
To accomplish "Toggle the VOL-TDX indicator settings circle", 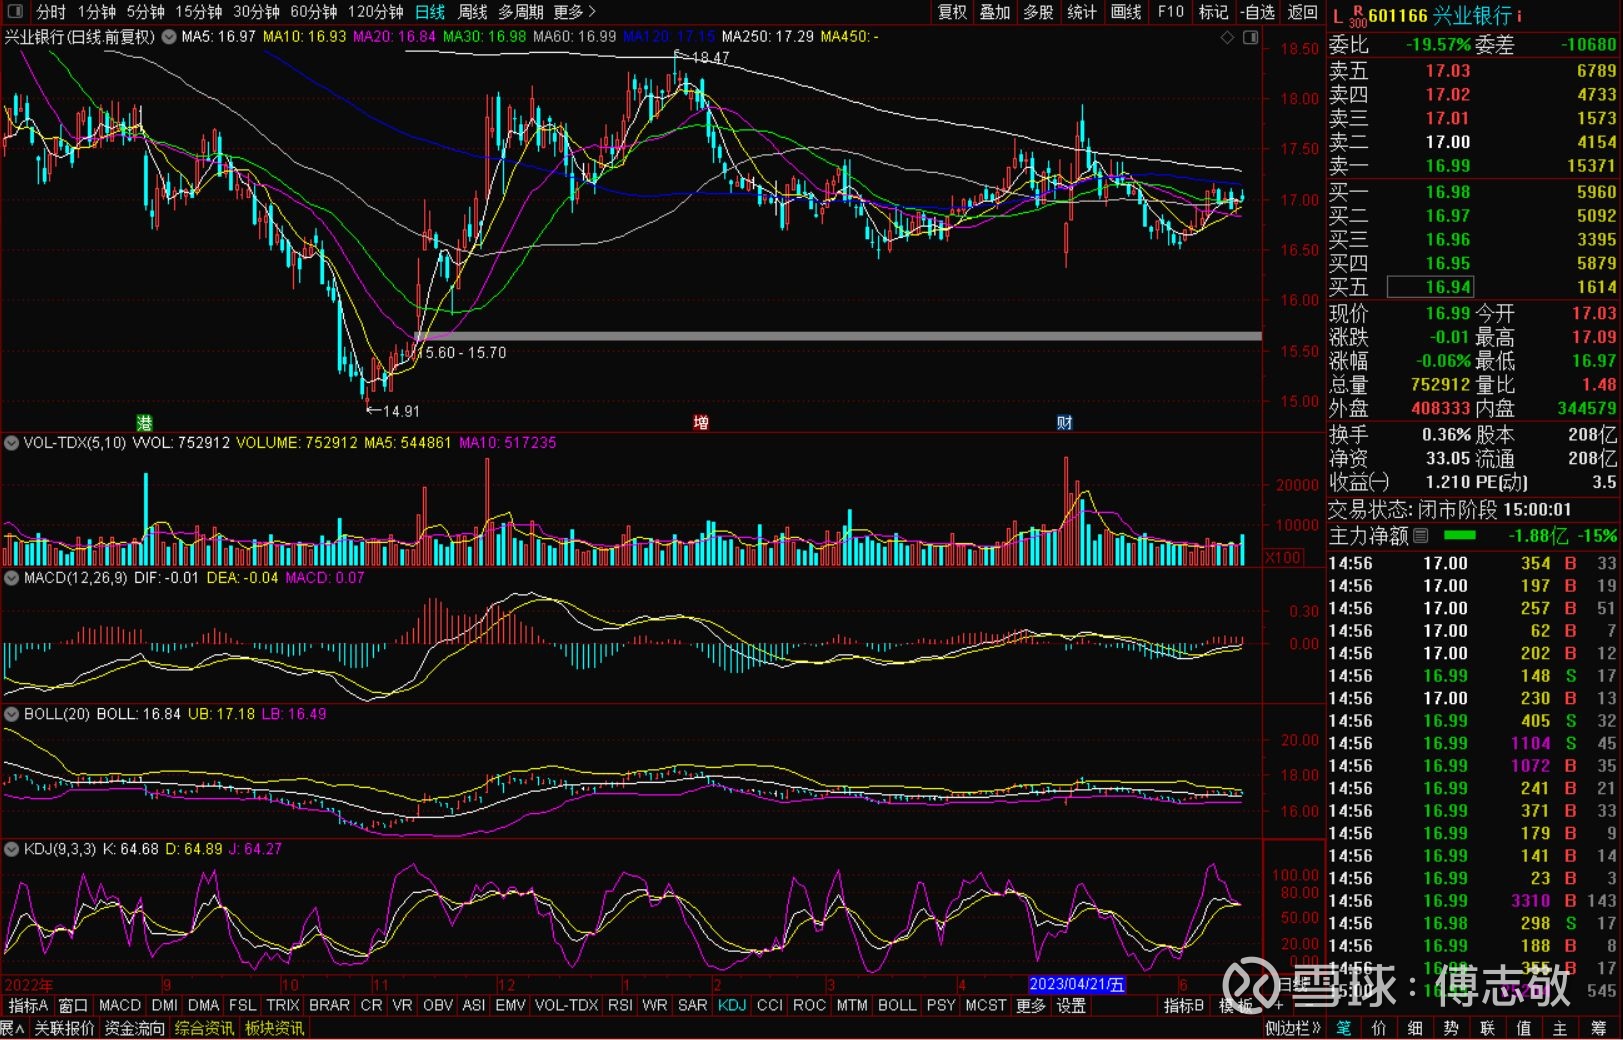I will [12, 442].
